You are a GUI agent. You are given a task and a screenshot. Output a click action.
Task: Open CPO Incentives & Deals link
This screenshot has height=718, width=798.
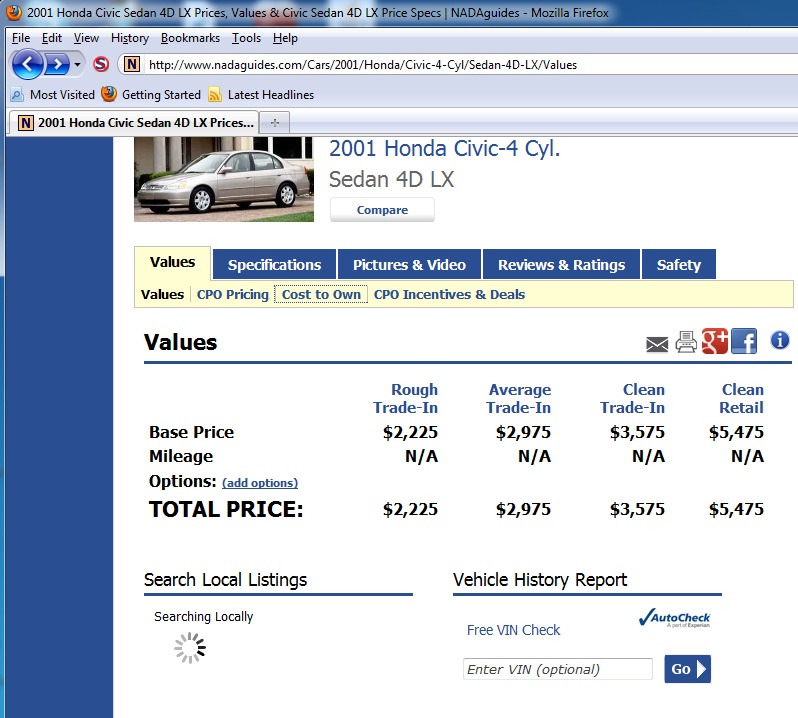click(x=449, y=294)
